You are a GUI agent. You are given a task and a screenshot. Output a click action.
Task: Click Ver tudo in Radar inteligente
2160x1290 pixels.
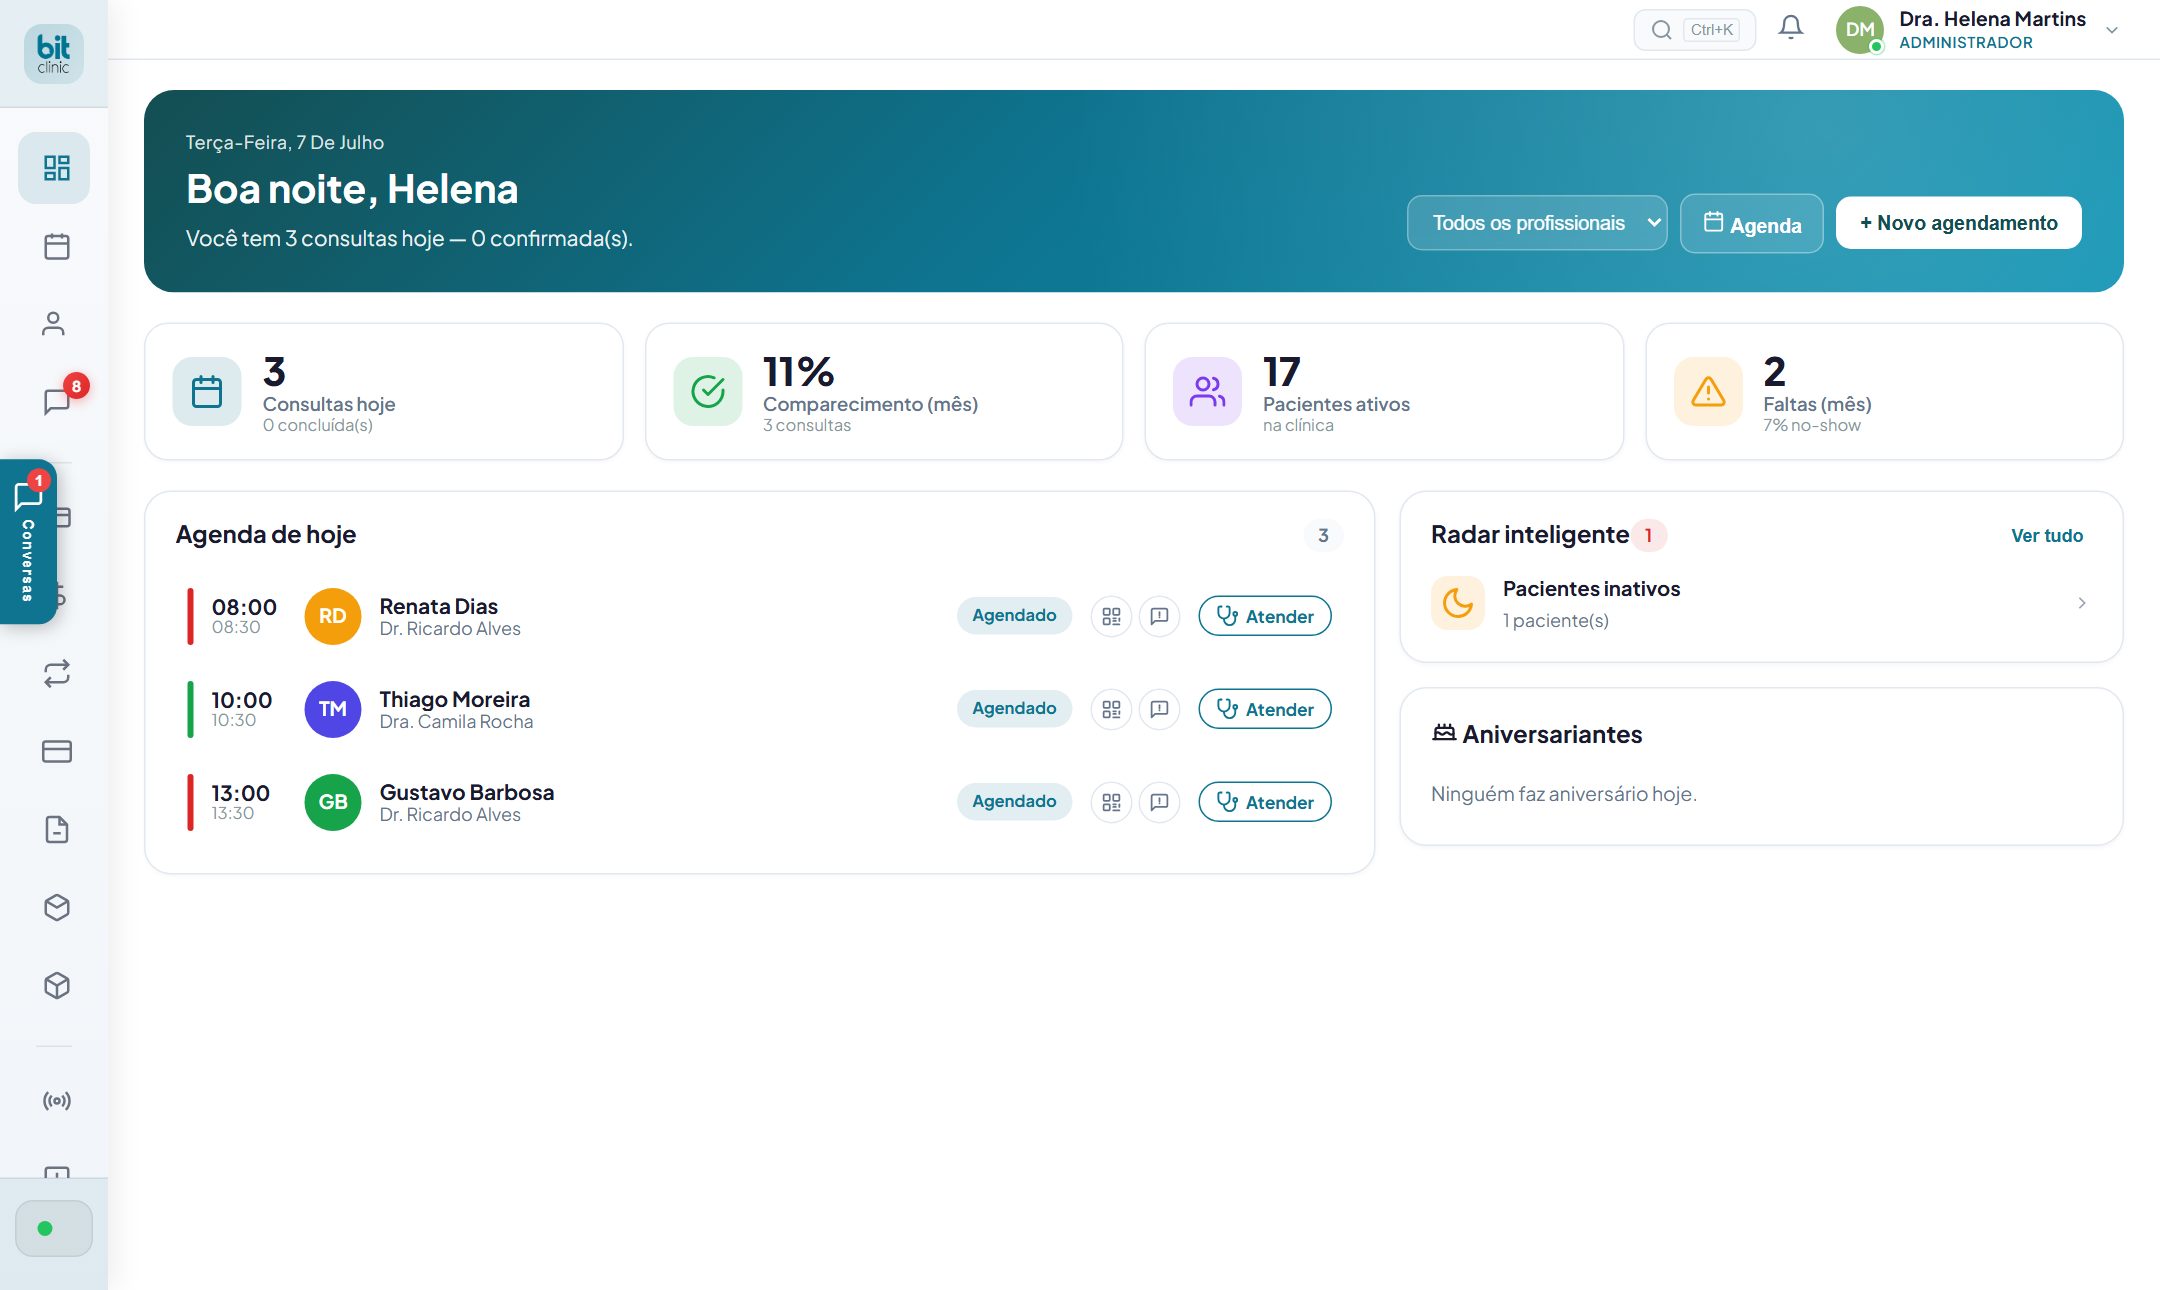[x=2047, y=536]
